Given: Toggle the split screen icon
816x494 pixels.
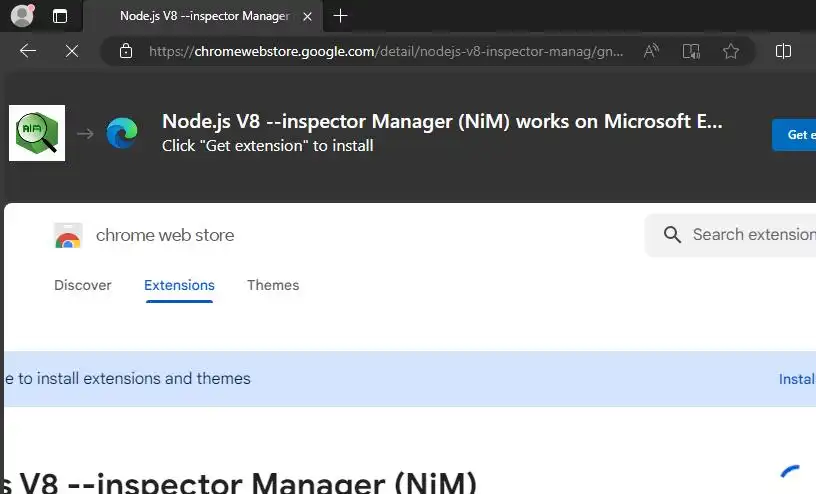Looking at the screenshot, I should (783, 51).
